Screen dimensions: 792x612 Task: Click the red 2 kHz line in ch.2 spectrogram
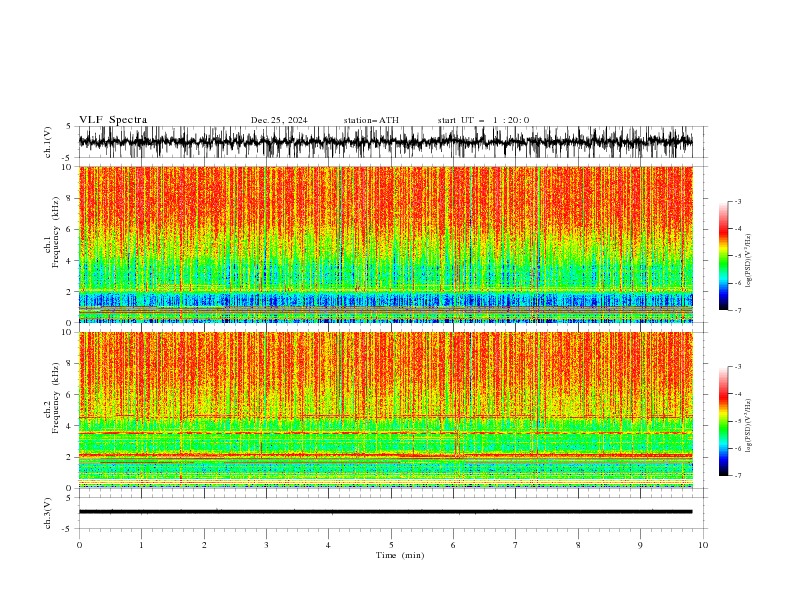(x=385, y=456)
